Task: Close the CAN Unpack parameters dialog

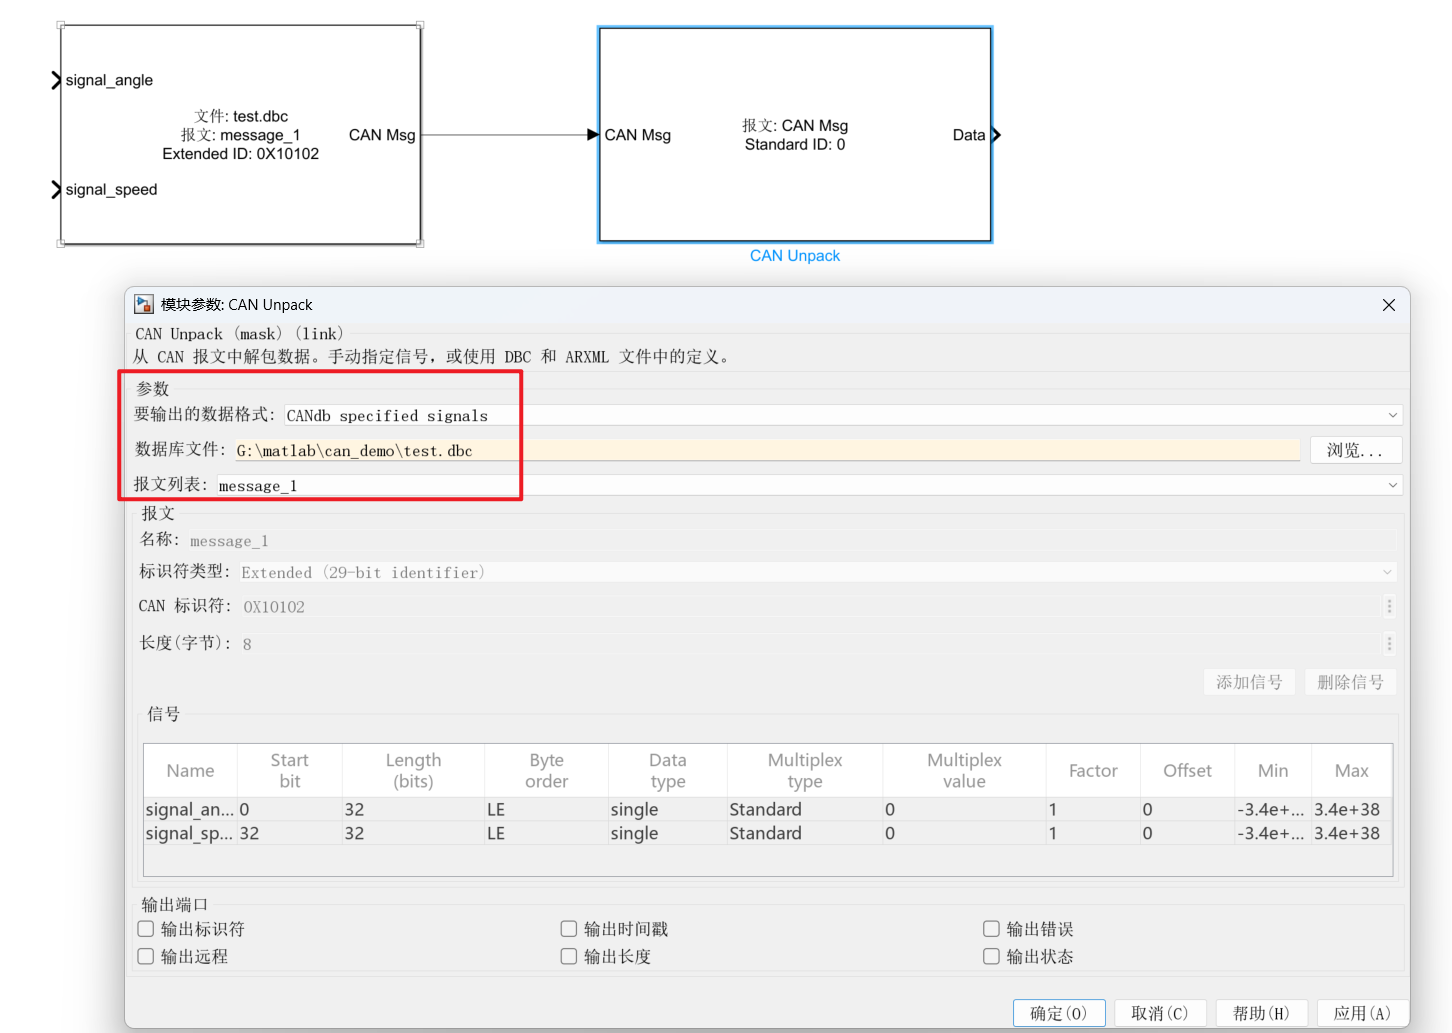Action: click(1388, 305)
